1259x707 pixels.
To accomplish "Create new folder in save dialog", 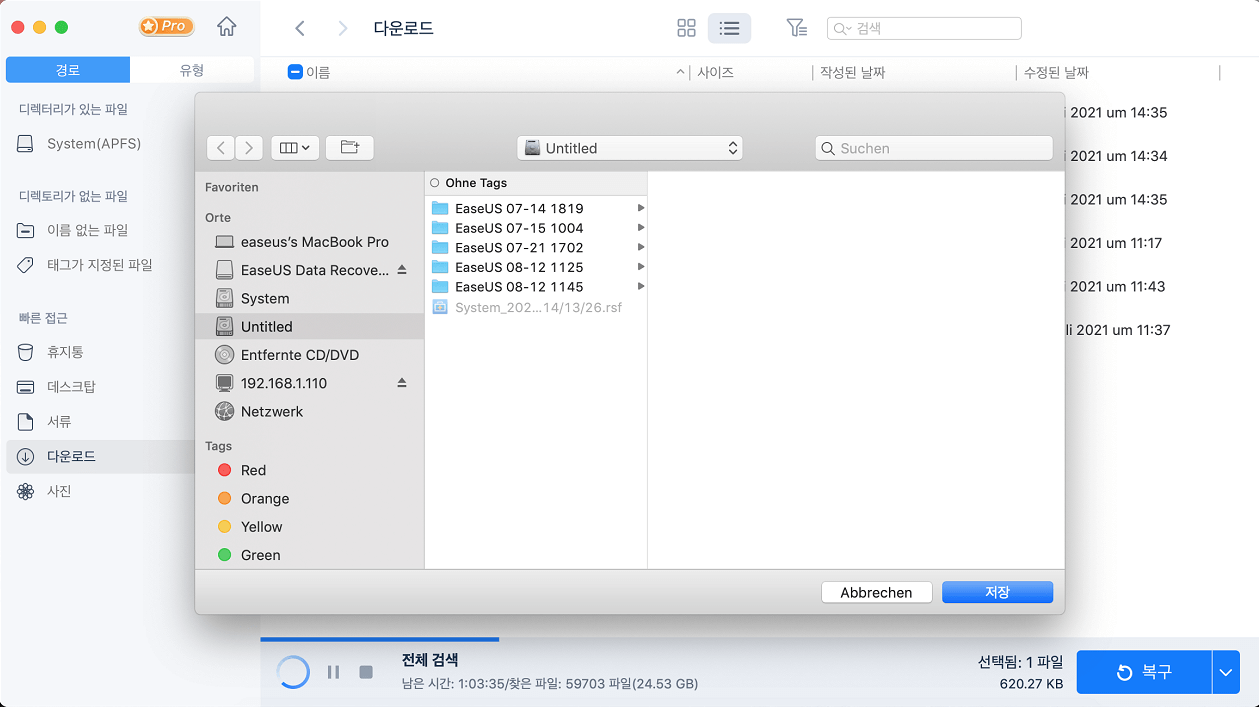I will [349, 148].
